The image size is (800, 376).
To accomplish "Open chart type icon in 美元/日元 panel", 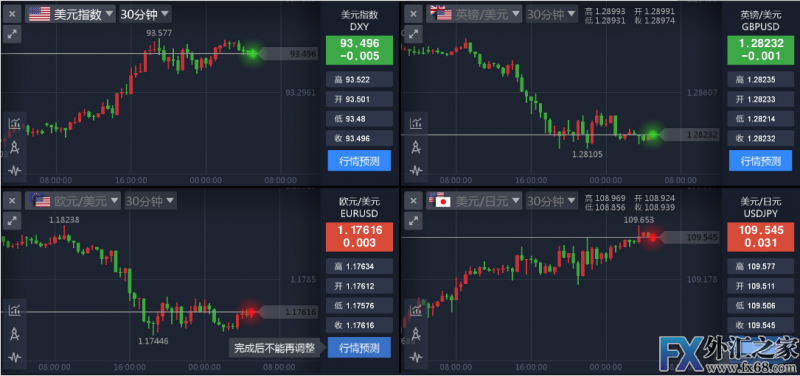I will coord(416,310).
